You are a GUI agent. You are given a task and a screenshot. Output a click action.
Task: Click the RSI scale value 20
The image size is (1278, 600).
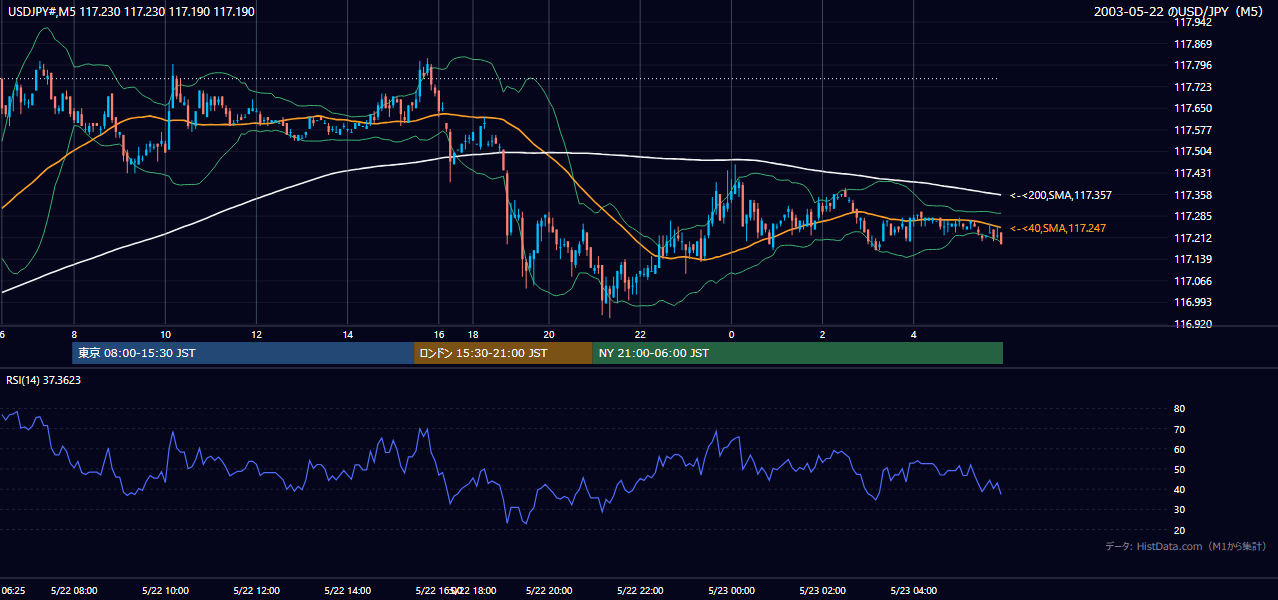[x=1179, y=530]
